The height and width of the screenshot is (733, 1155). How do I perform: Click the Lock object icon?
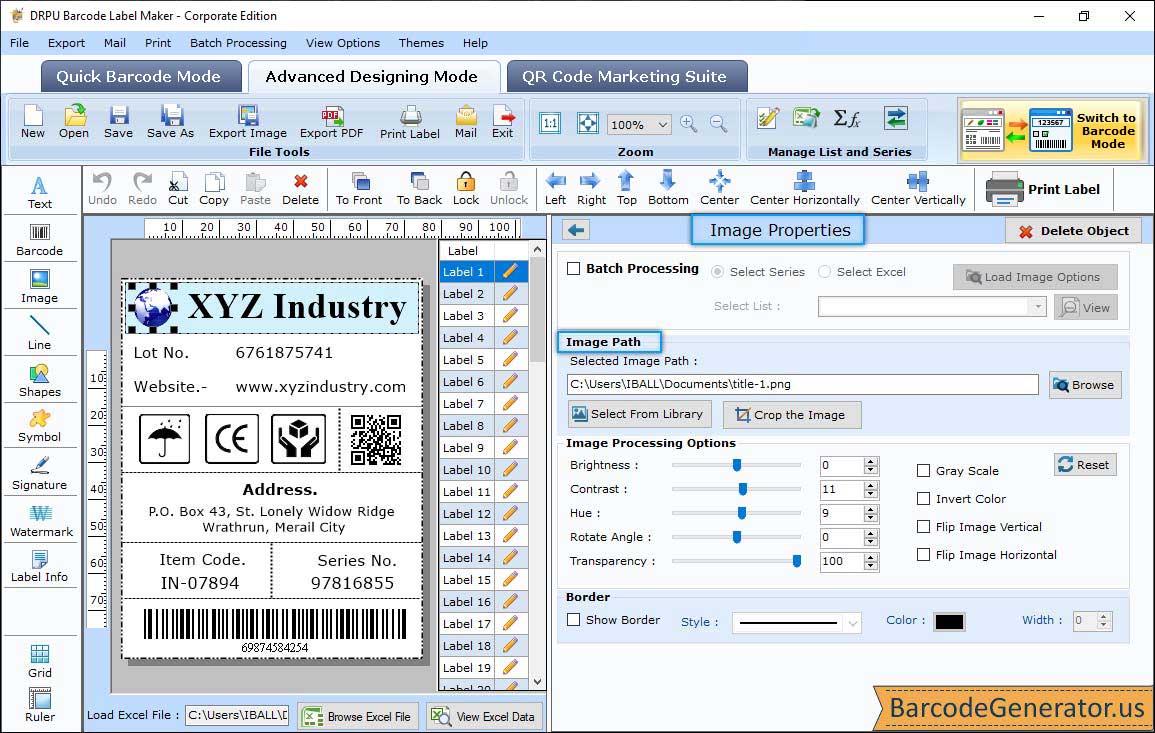point(466,189)
